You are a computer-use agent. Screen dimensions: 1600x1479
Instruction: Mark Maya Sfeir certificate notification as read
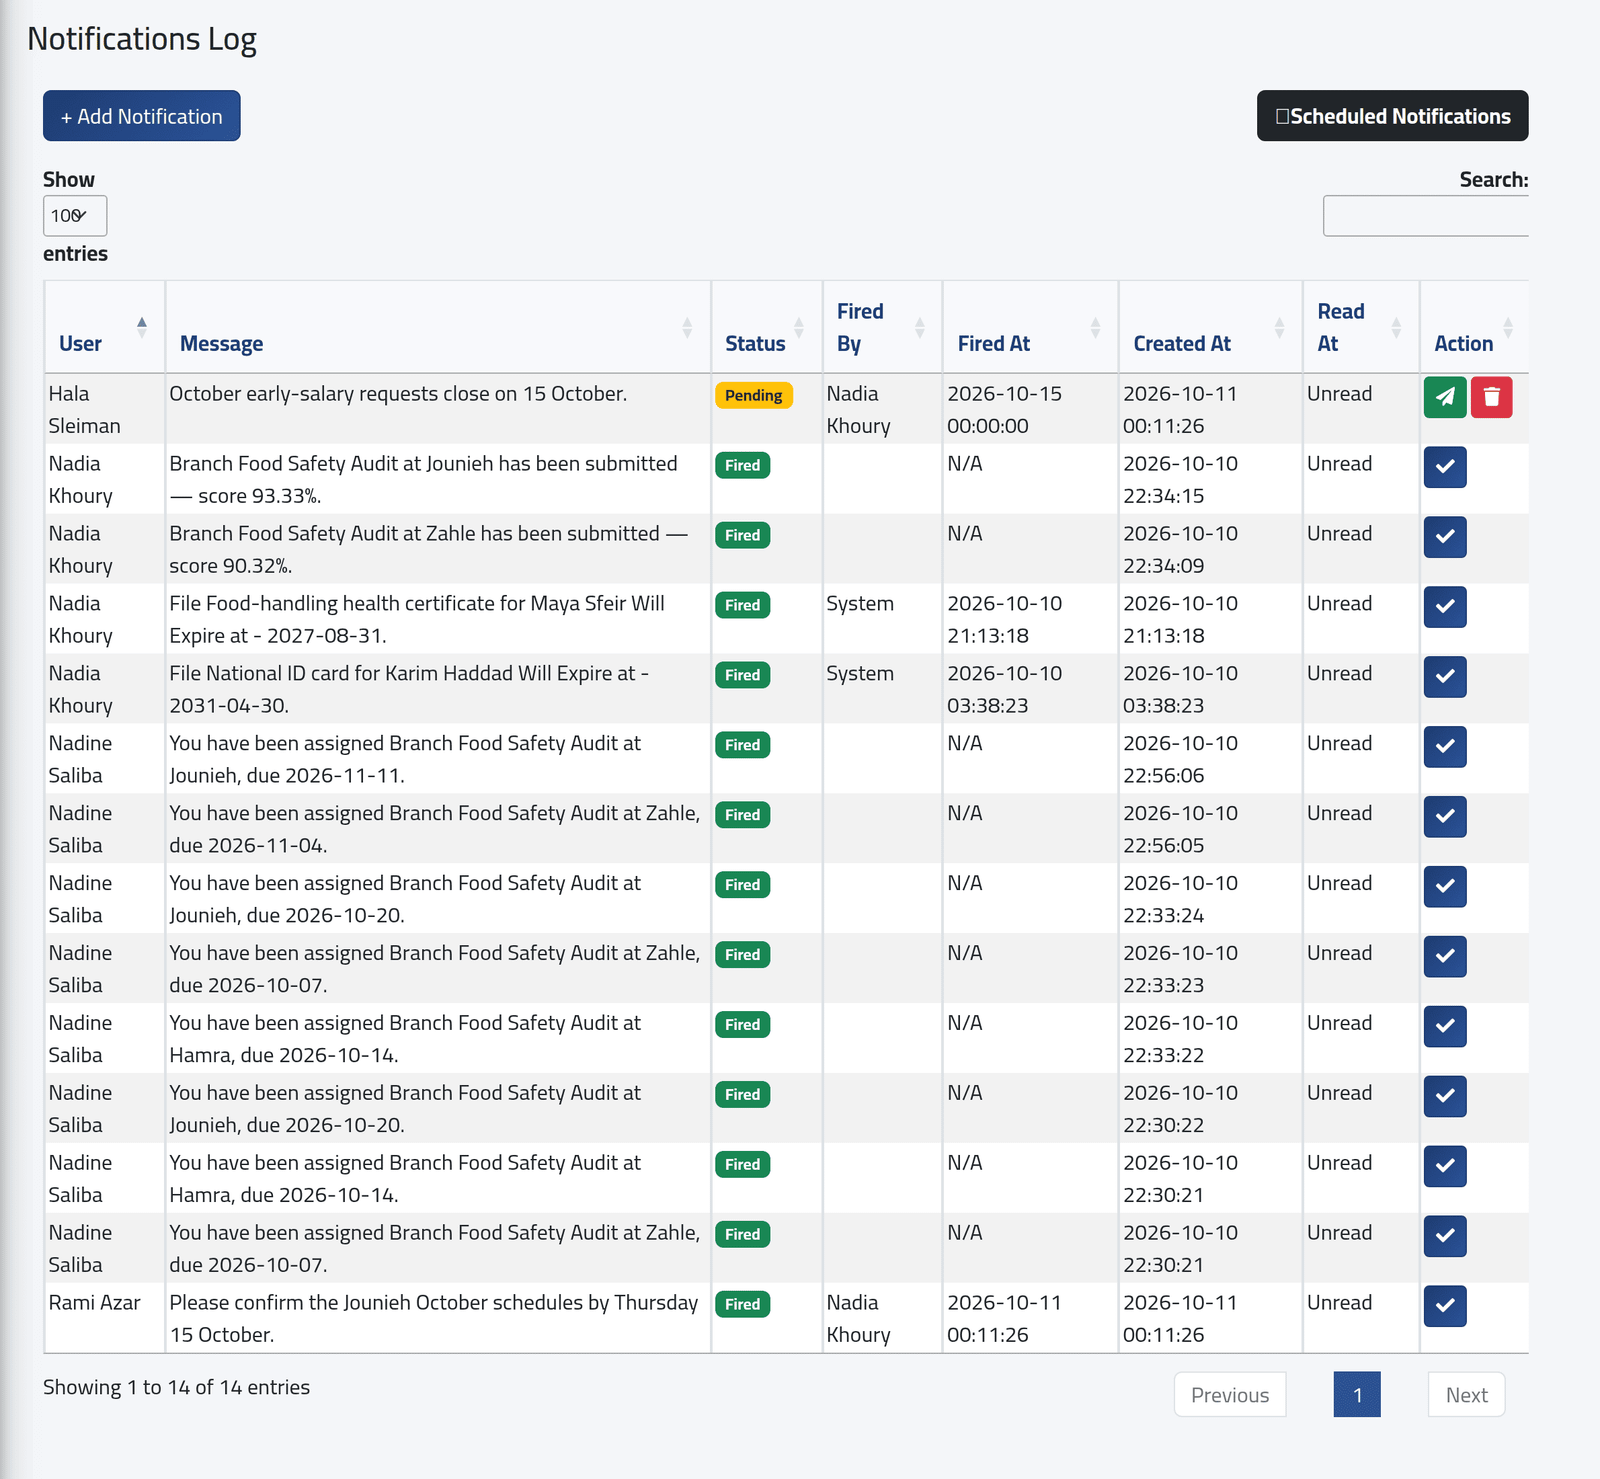click(1445, 607)
